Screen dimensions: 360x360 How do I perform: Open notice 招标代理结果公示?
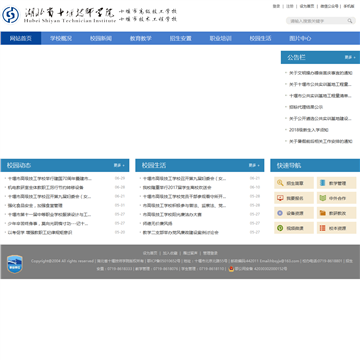[306, 107]
